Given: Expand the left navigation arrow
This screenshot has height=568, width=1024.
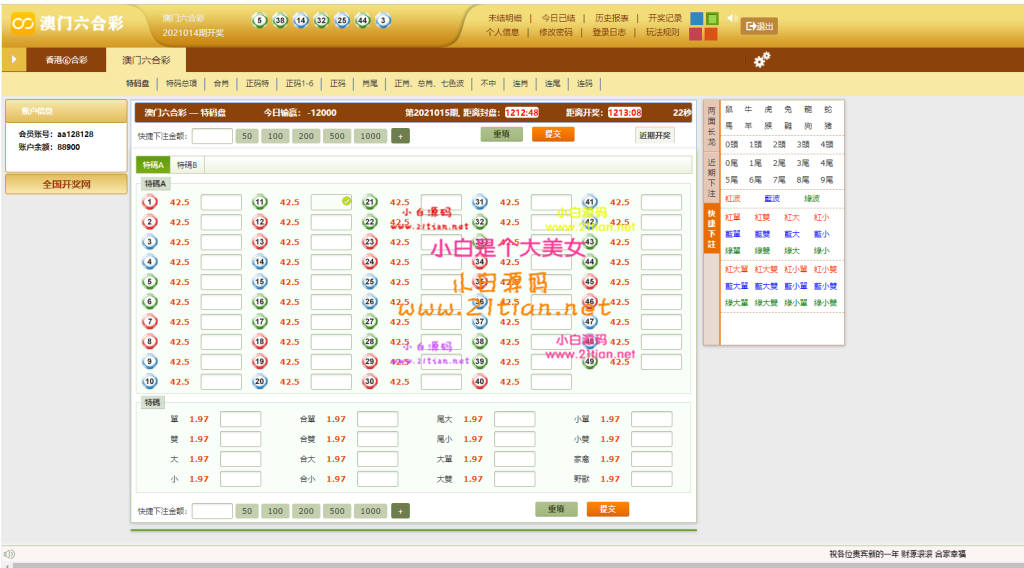Looking at the screenshot, I should (x=13, y=60).
